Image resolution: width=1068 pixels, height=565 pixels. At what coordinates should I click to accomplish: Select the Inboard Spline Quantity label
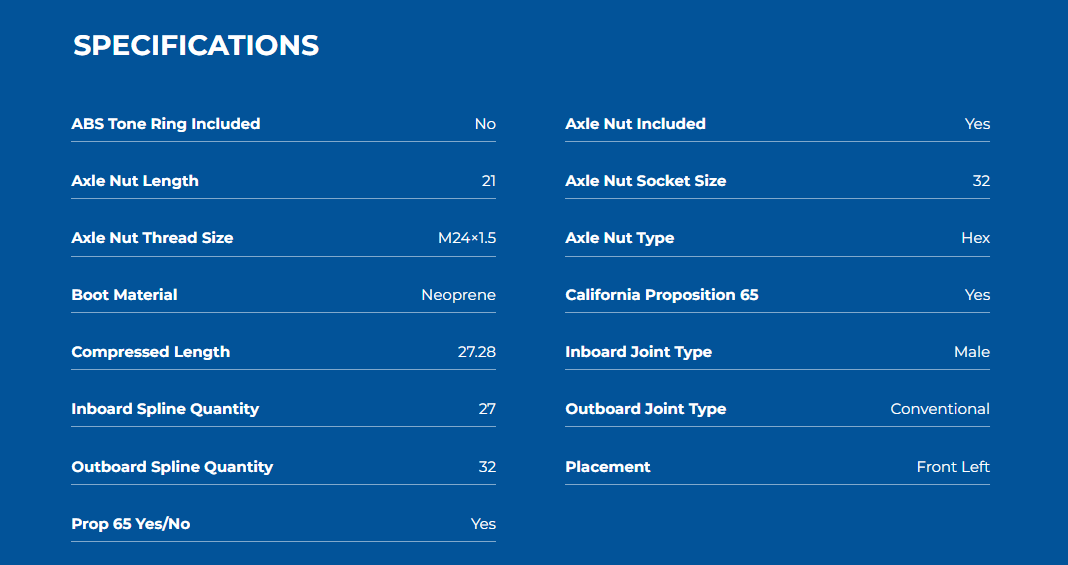point(165,409)
